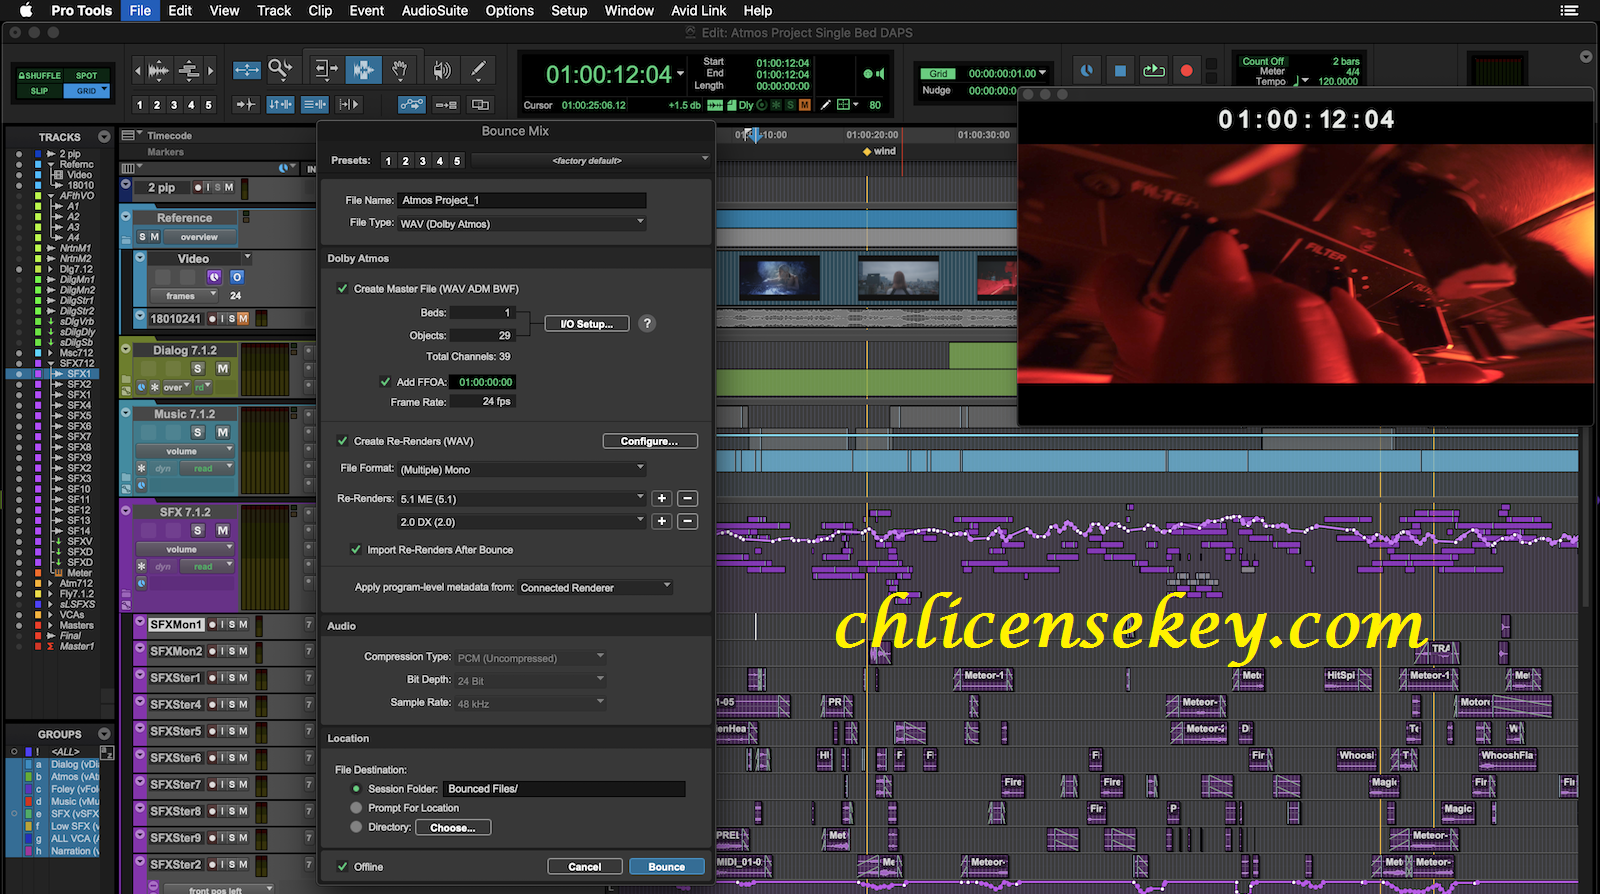Click the Choose... directory button
1600x894 pixels.
(453, 827)
